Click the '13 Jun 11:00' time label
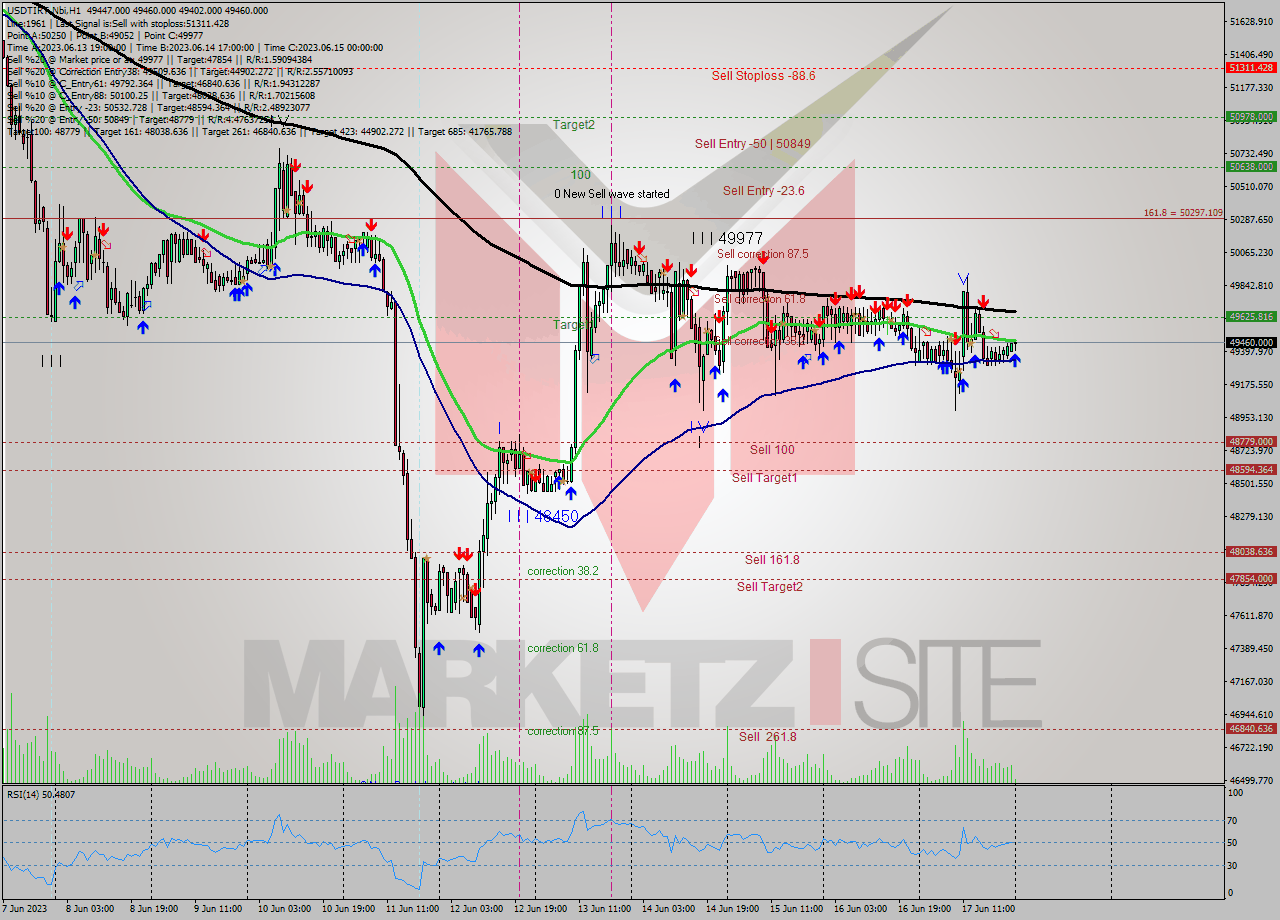The height and width of the screenshot is (920, 1280). 605,910
